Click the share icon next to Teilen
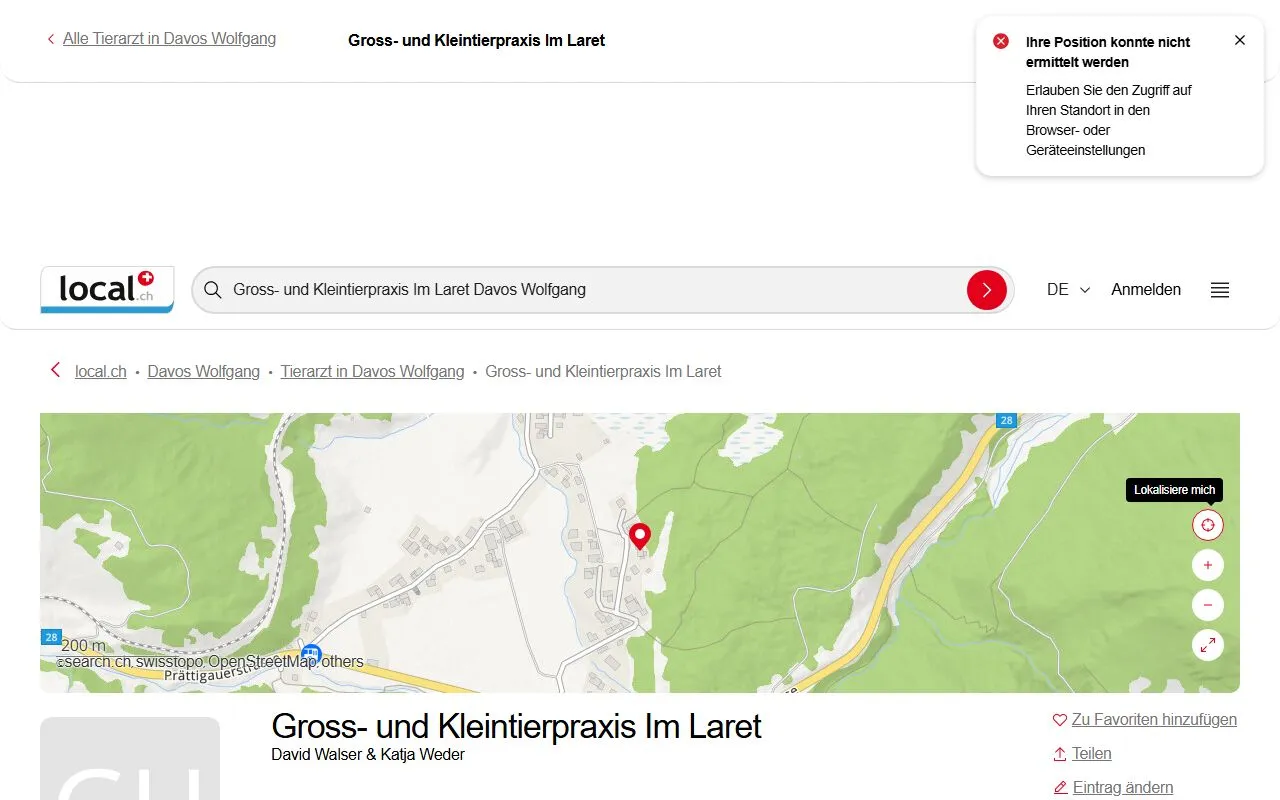This screenshot has height=800, width=1280. (x=1059, y=753)
